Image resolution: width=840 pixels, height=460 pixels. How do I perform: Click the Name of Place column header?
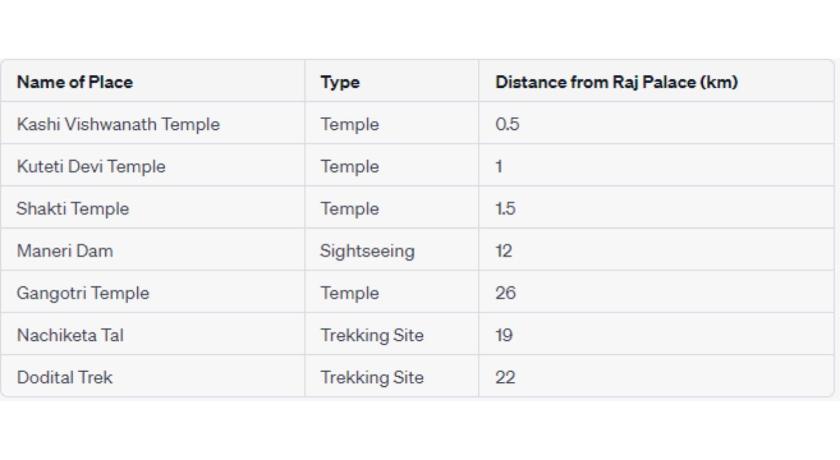(75, 82)
